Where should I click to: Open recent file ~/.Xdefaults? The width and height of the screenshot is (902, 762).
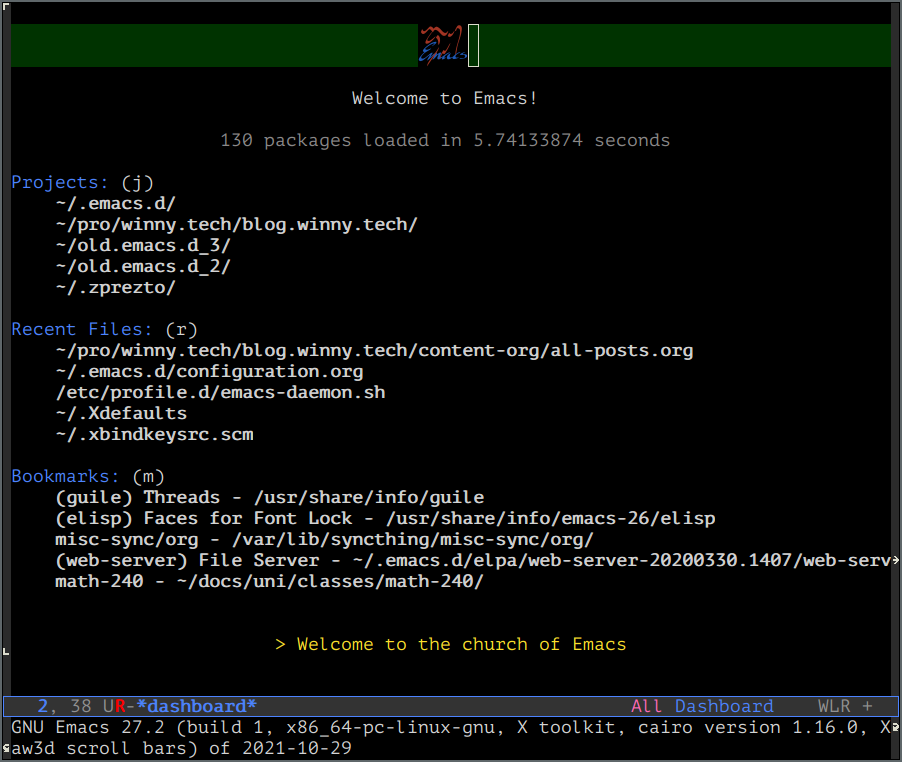[121, 413]
